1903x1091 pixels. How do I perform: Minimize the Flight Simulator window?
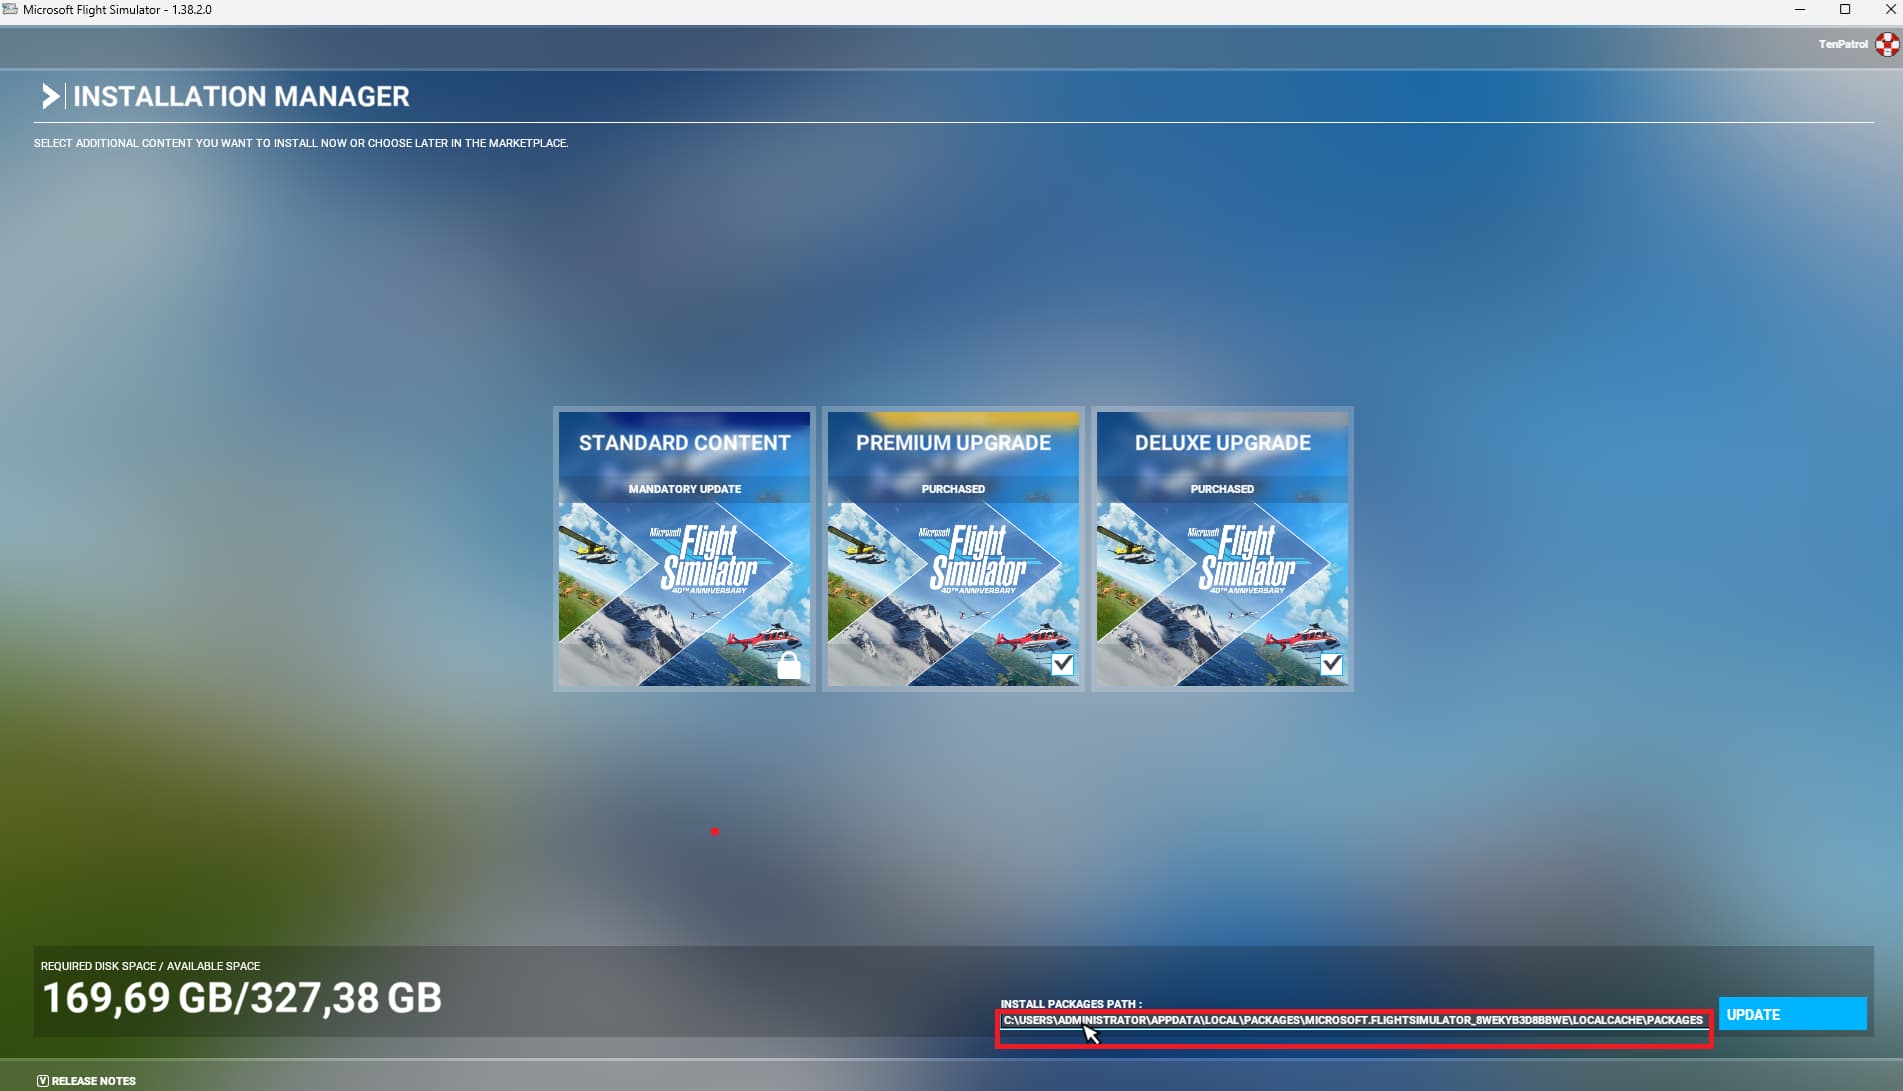click(x=1800, y=10)
